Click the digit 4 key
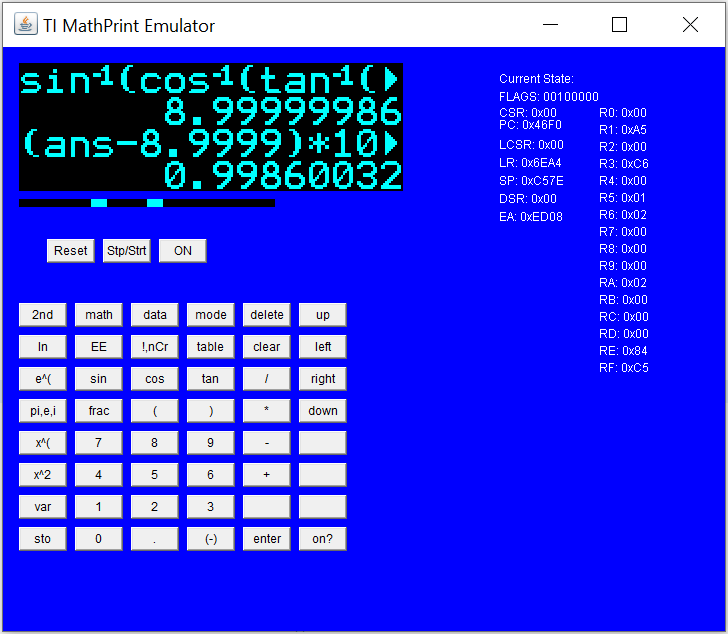This screenshot has width=728, height=634. [x=99, y=475]
